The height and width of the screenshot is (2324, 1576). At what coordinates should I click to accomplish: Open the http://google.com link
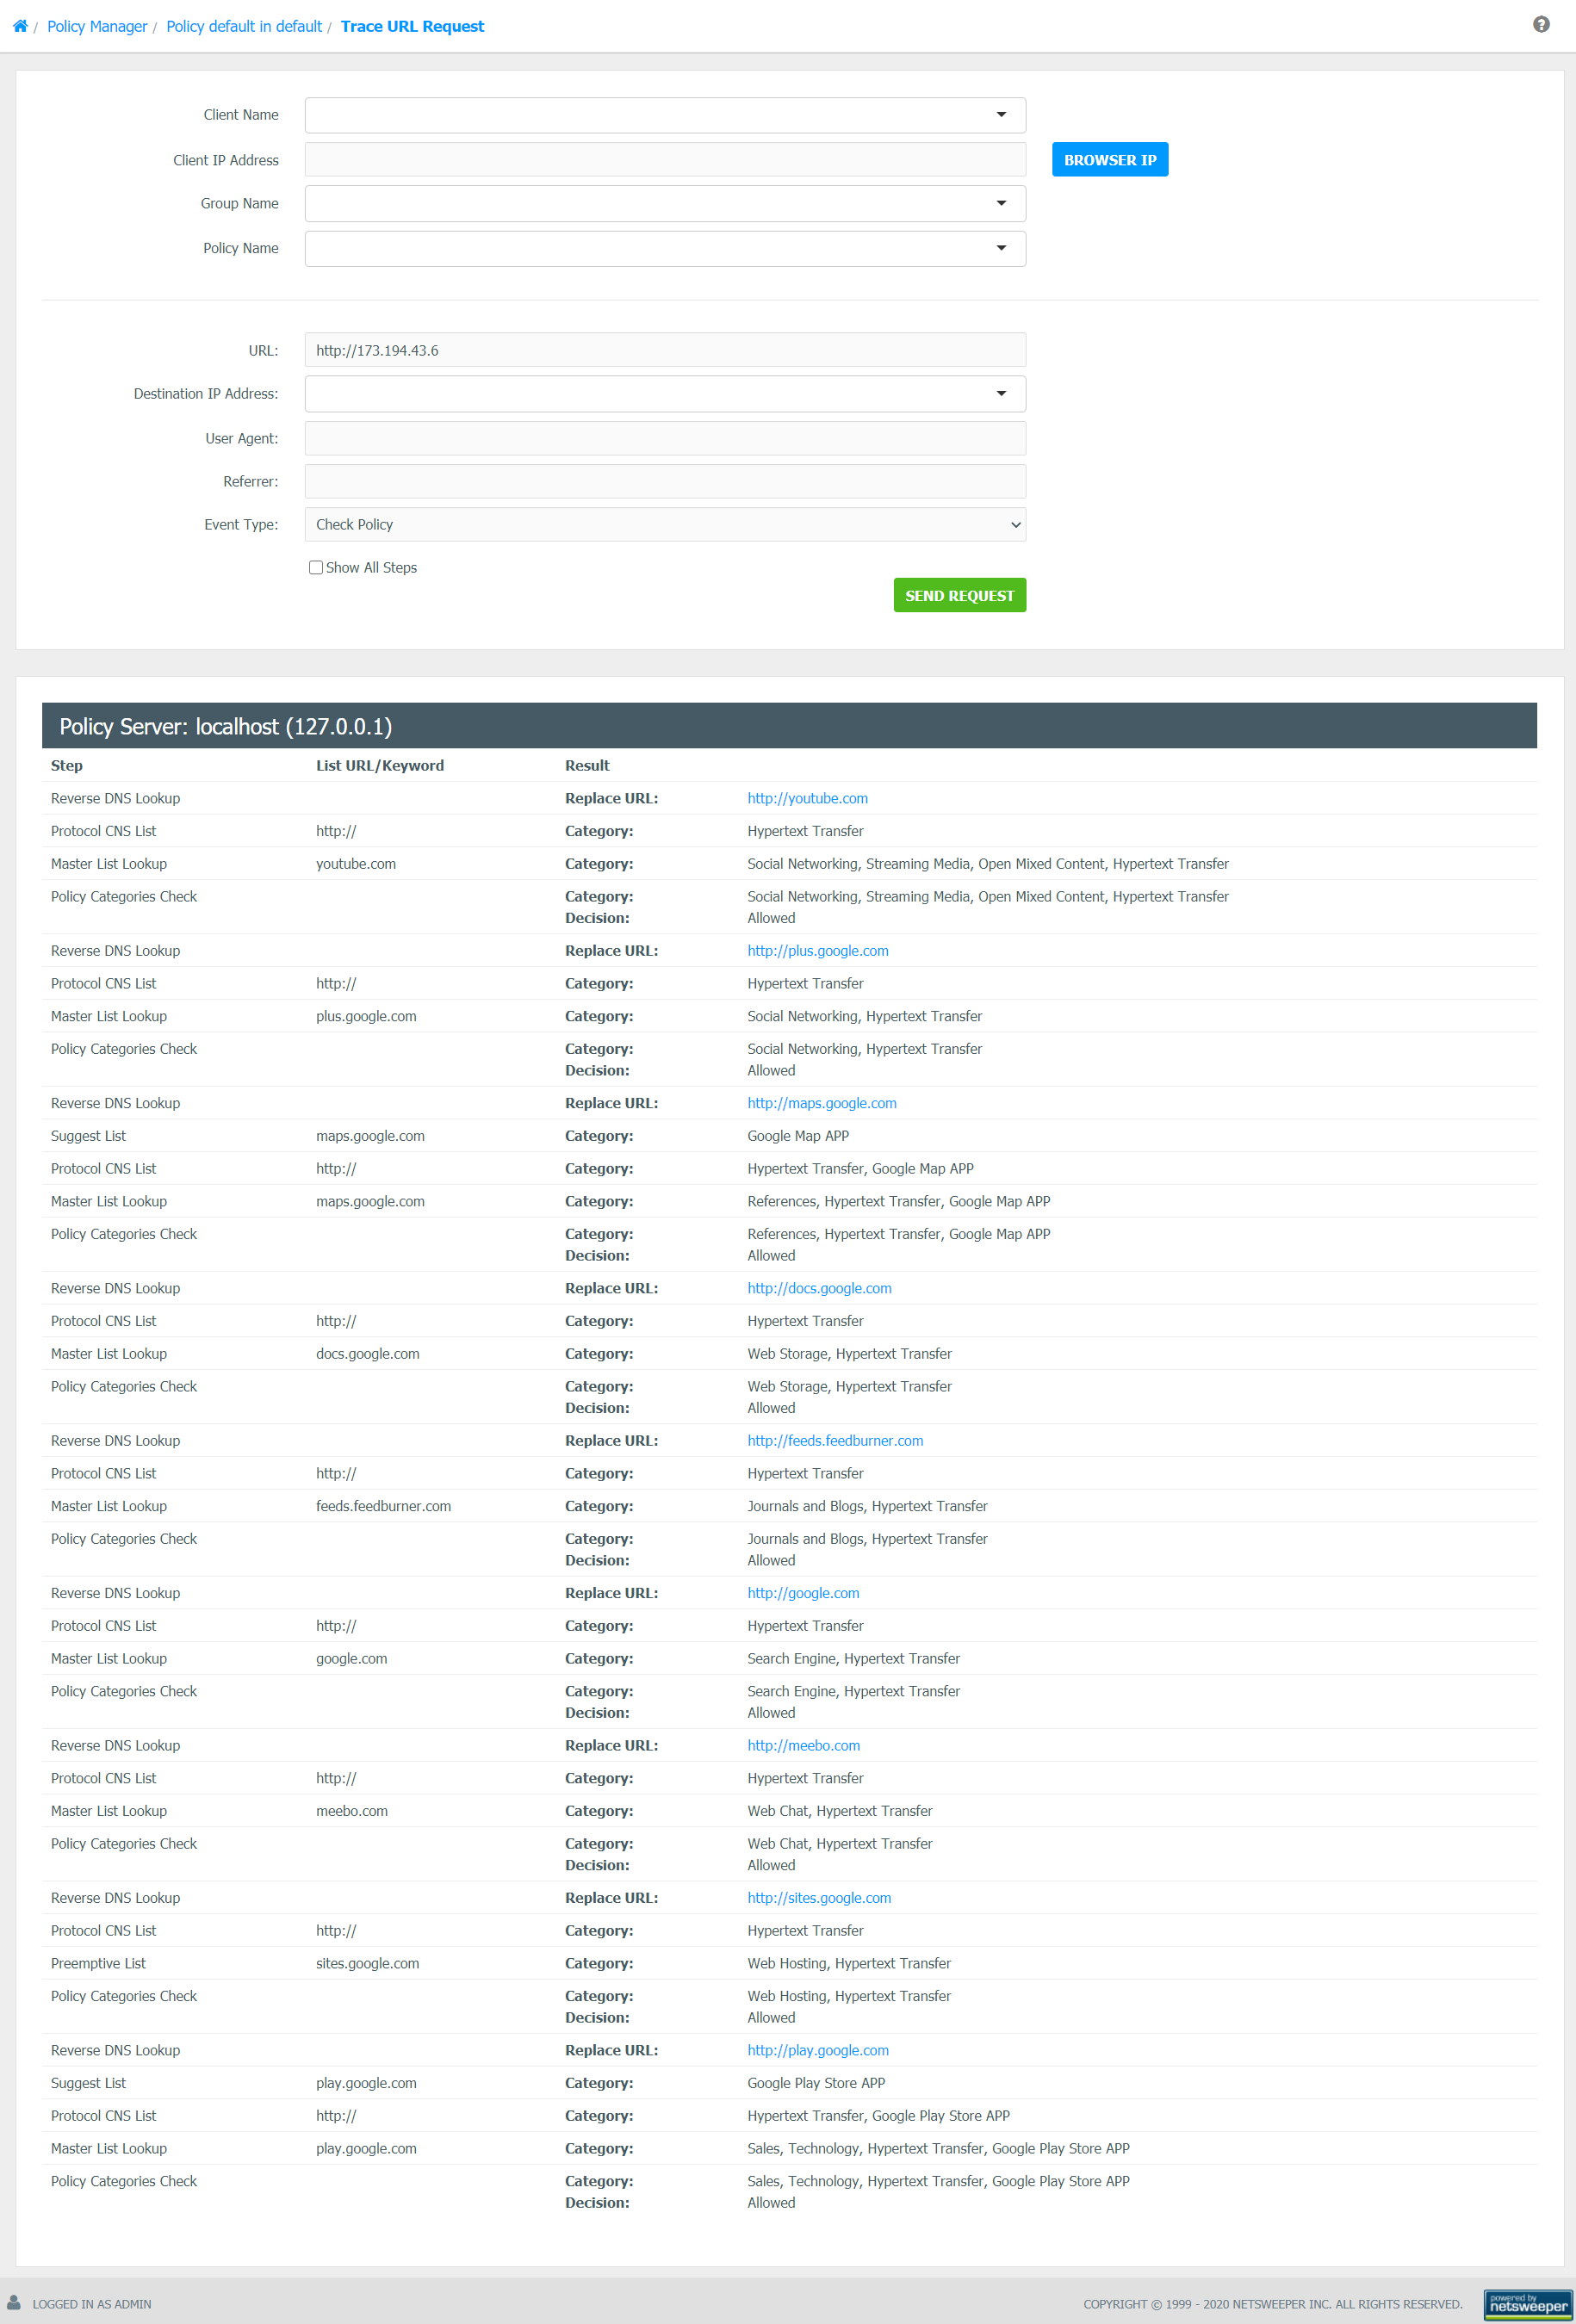click(803, 1593)
